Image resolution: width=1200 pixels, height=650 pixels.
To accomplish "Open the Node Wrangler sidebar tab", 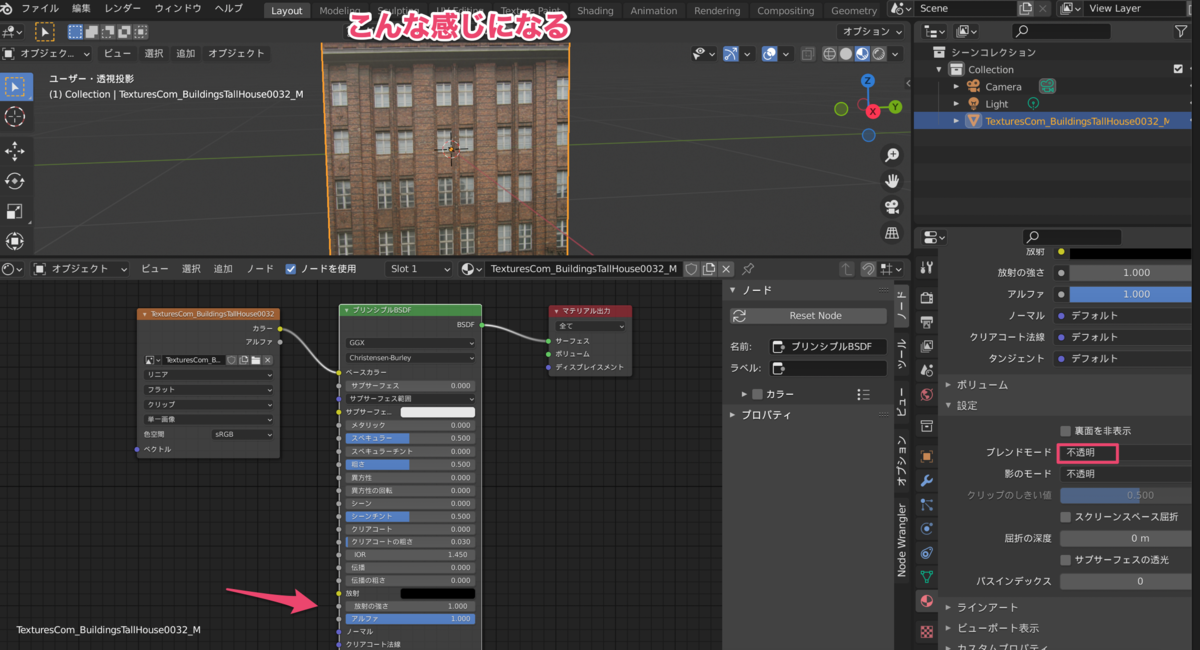I will 900,540.
